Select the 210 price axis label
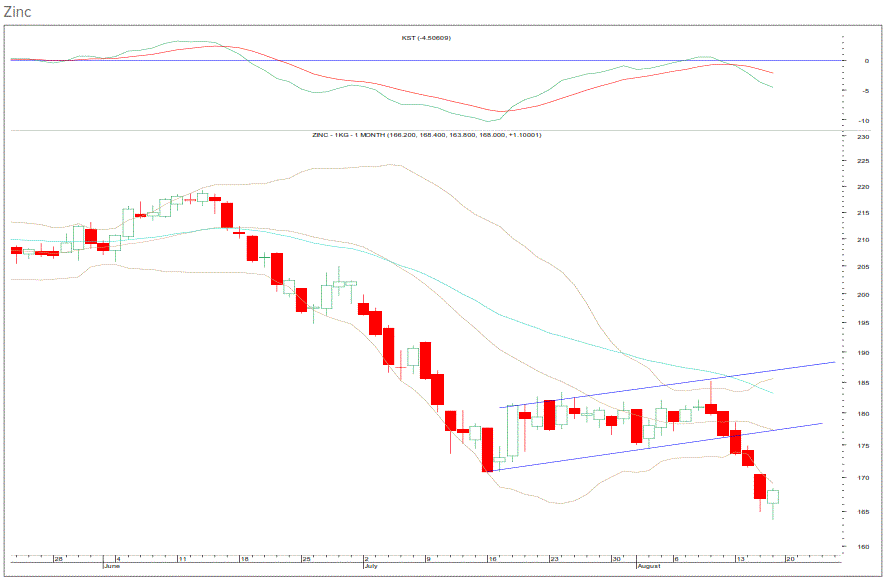Screen dimensions: 890x583 point(863,240)
